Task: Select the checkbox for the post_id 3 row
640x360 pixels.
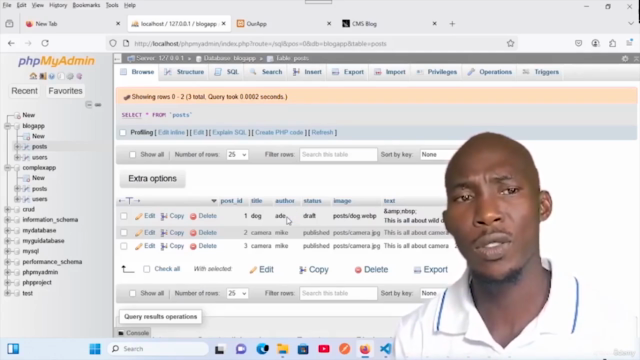Action: coord(124,247)
